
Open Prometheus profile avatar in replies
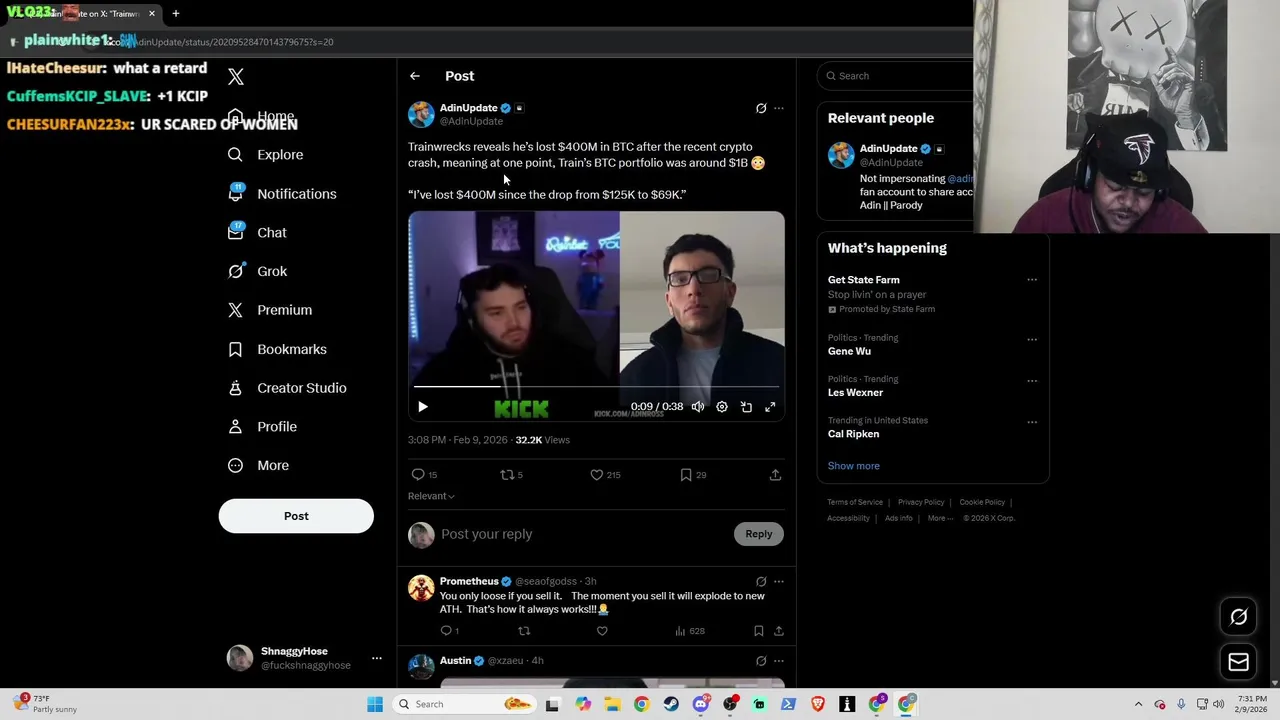pos(421,588)
